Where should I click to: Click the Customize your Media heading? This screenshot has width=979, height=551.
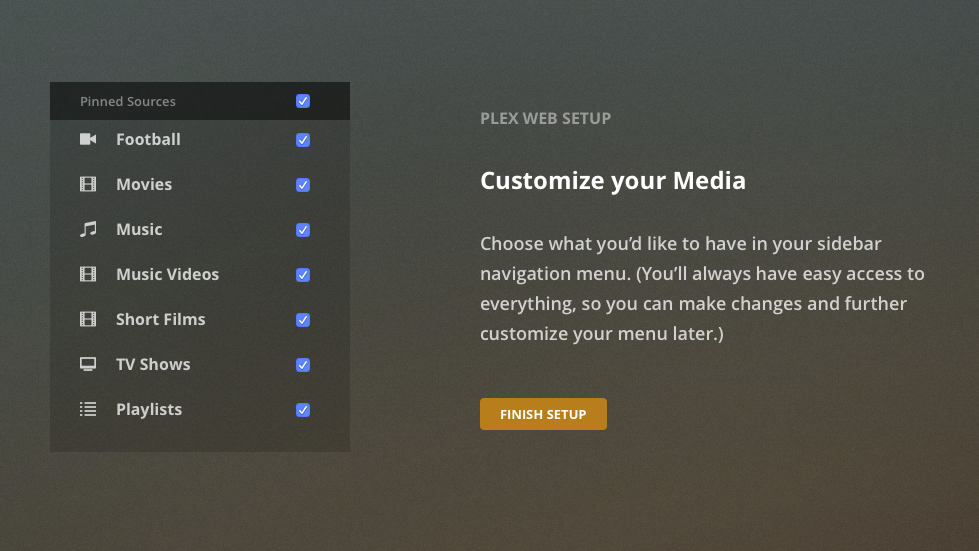pyautogui.click(x=612, y=180)
